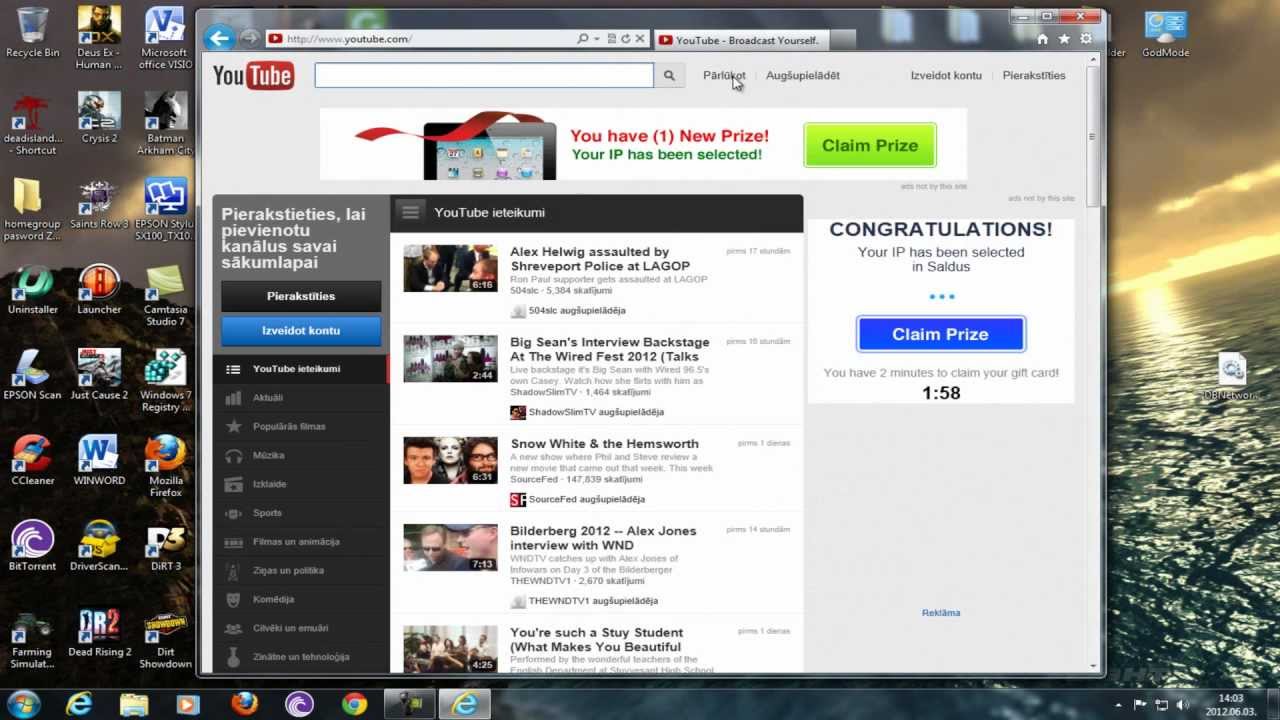Click the dark Pierakstīties button in sidebar

tap(301, 296)
